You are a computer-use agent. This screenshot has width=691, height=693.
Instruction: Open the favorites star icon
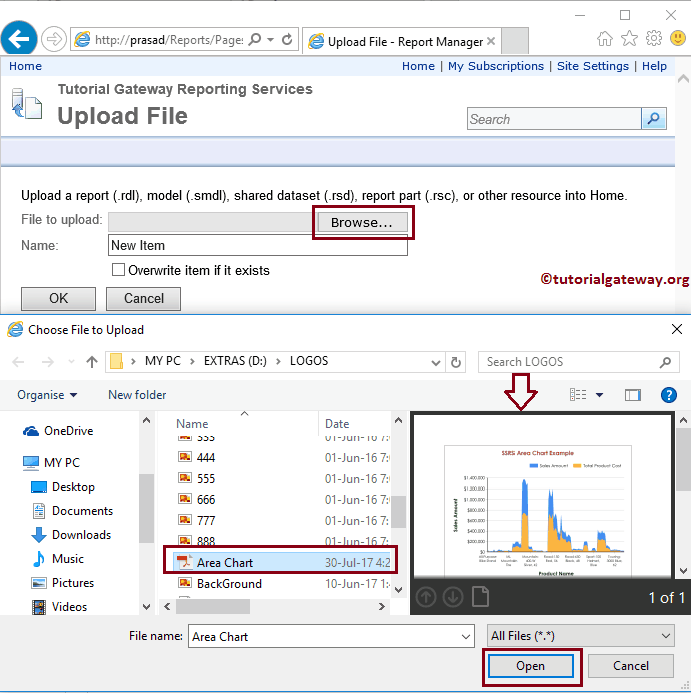(629, 38)
